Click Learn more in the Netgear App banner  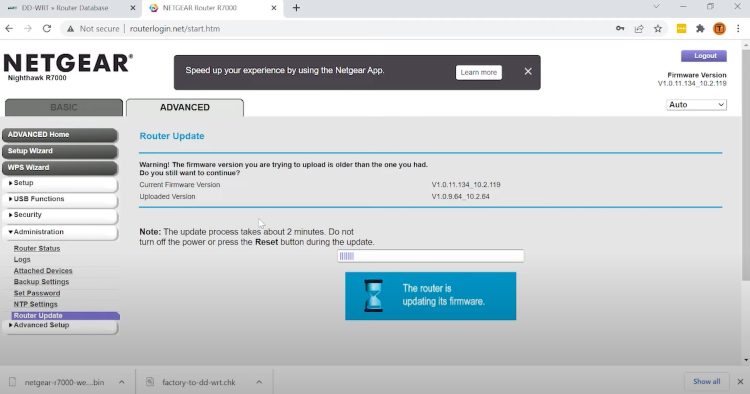click(478, 72)
